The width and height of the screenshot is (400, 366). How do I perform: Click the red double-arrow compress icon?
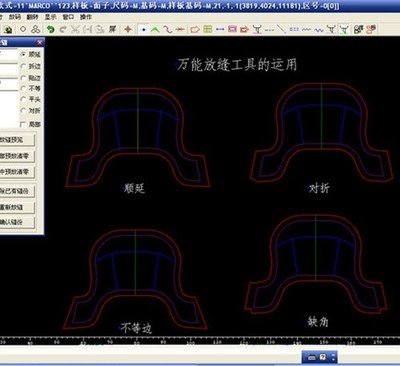(180, 30)
